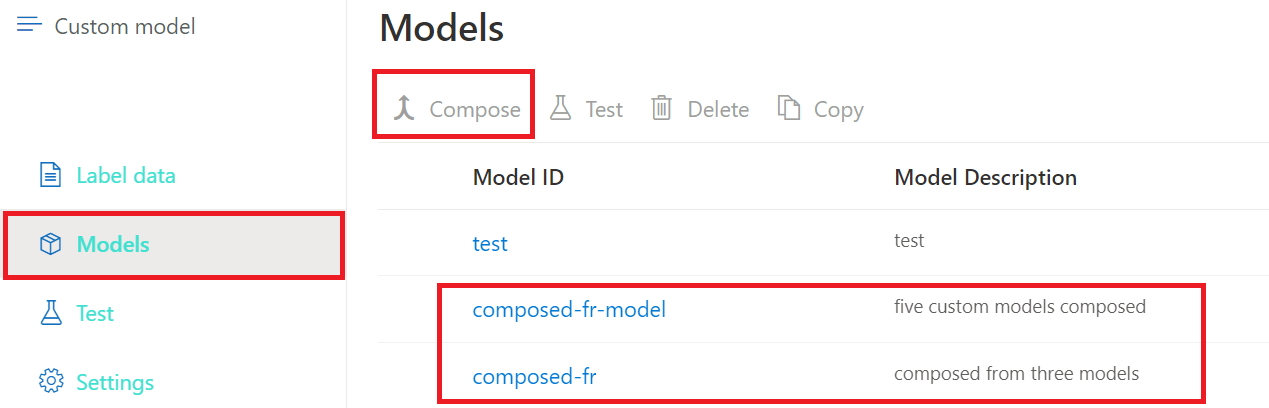Click the Settings gear icon
This screenshot has height=408, width=1269.
(50, 382)
